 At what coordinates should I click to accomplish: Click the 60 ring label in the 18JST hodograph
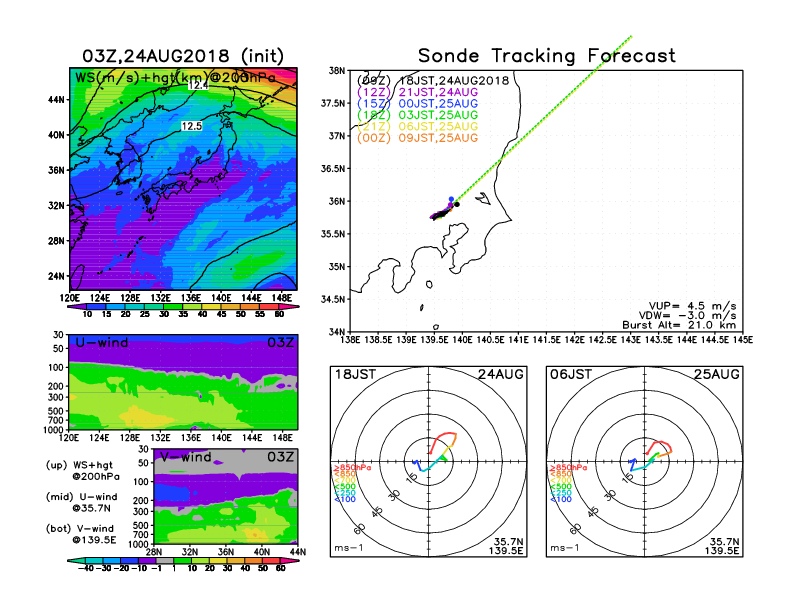[x=360, y=529]
